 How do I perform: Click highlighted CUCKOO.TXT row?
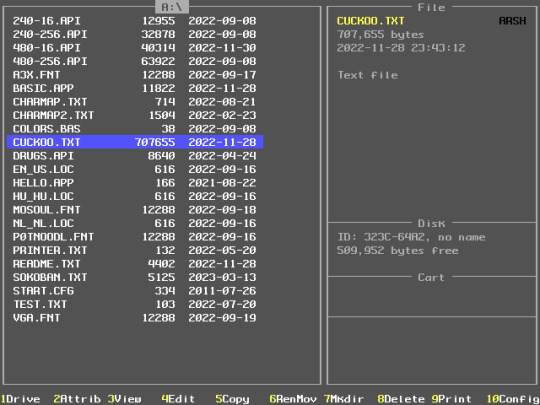click(x=135, y=142)
